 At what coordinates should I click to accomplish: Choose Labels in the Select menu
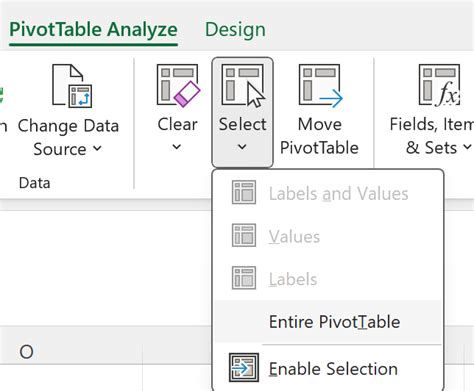coord(328,279)
